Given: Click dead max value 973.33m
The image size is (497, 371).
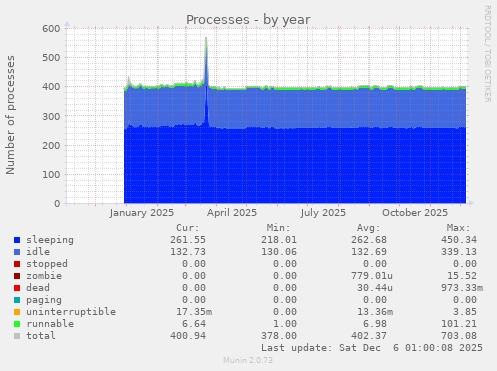Looking at the screenshot, I should click(x=462, y=288).
